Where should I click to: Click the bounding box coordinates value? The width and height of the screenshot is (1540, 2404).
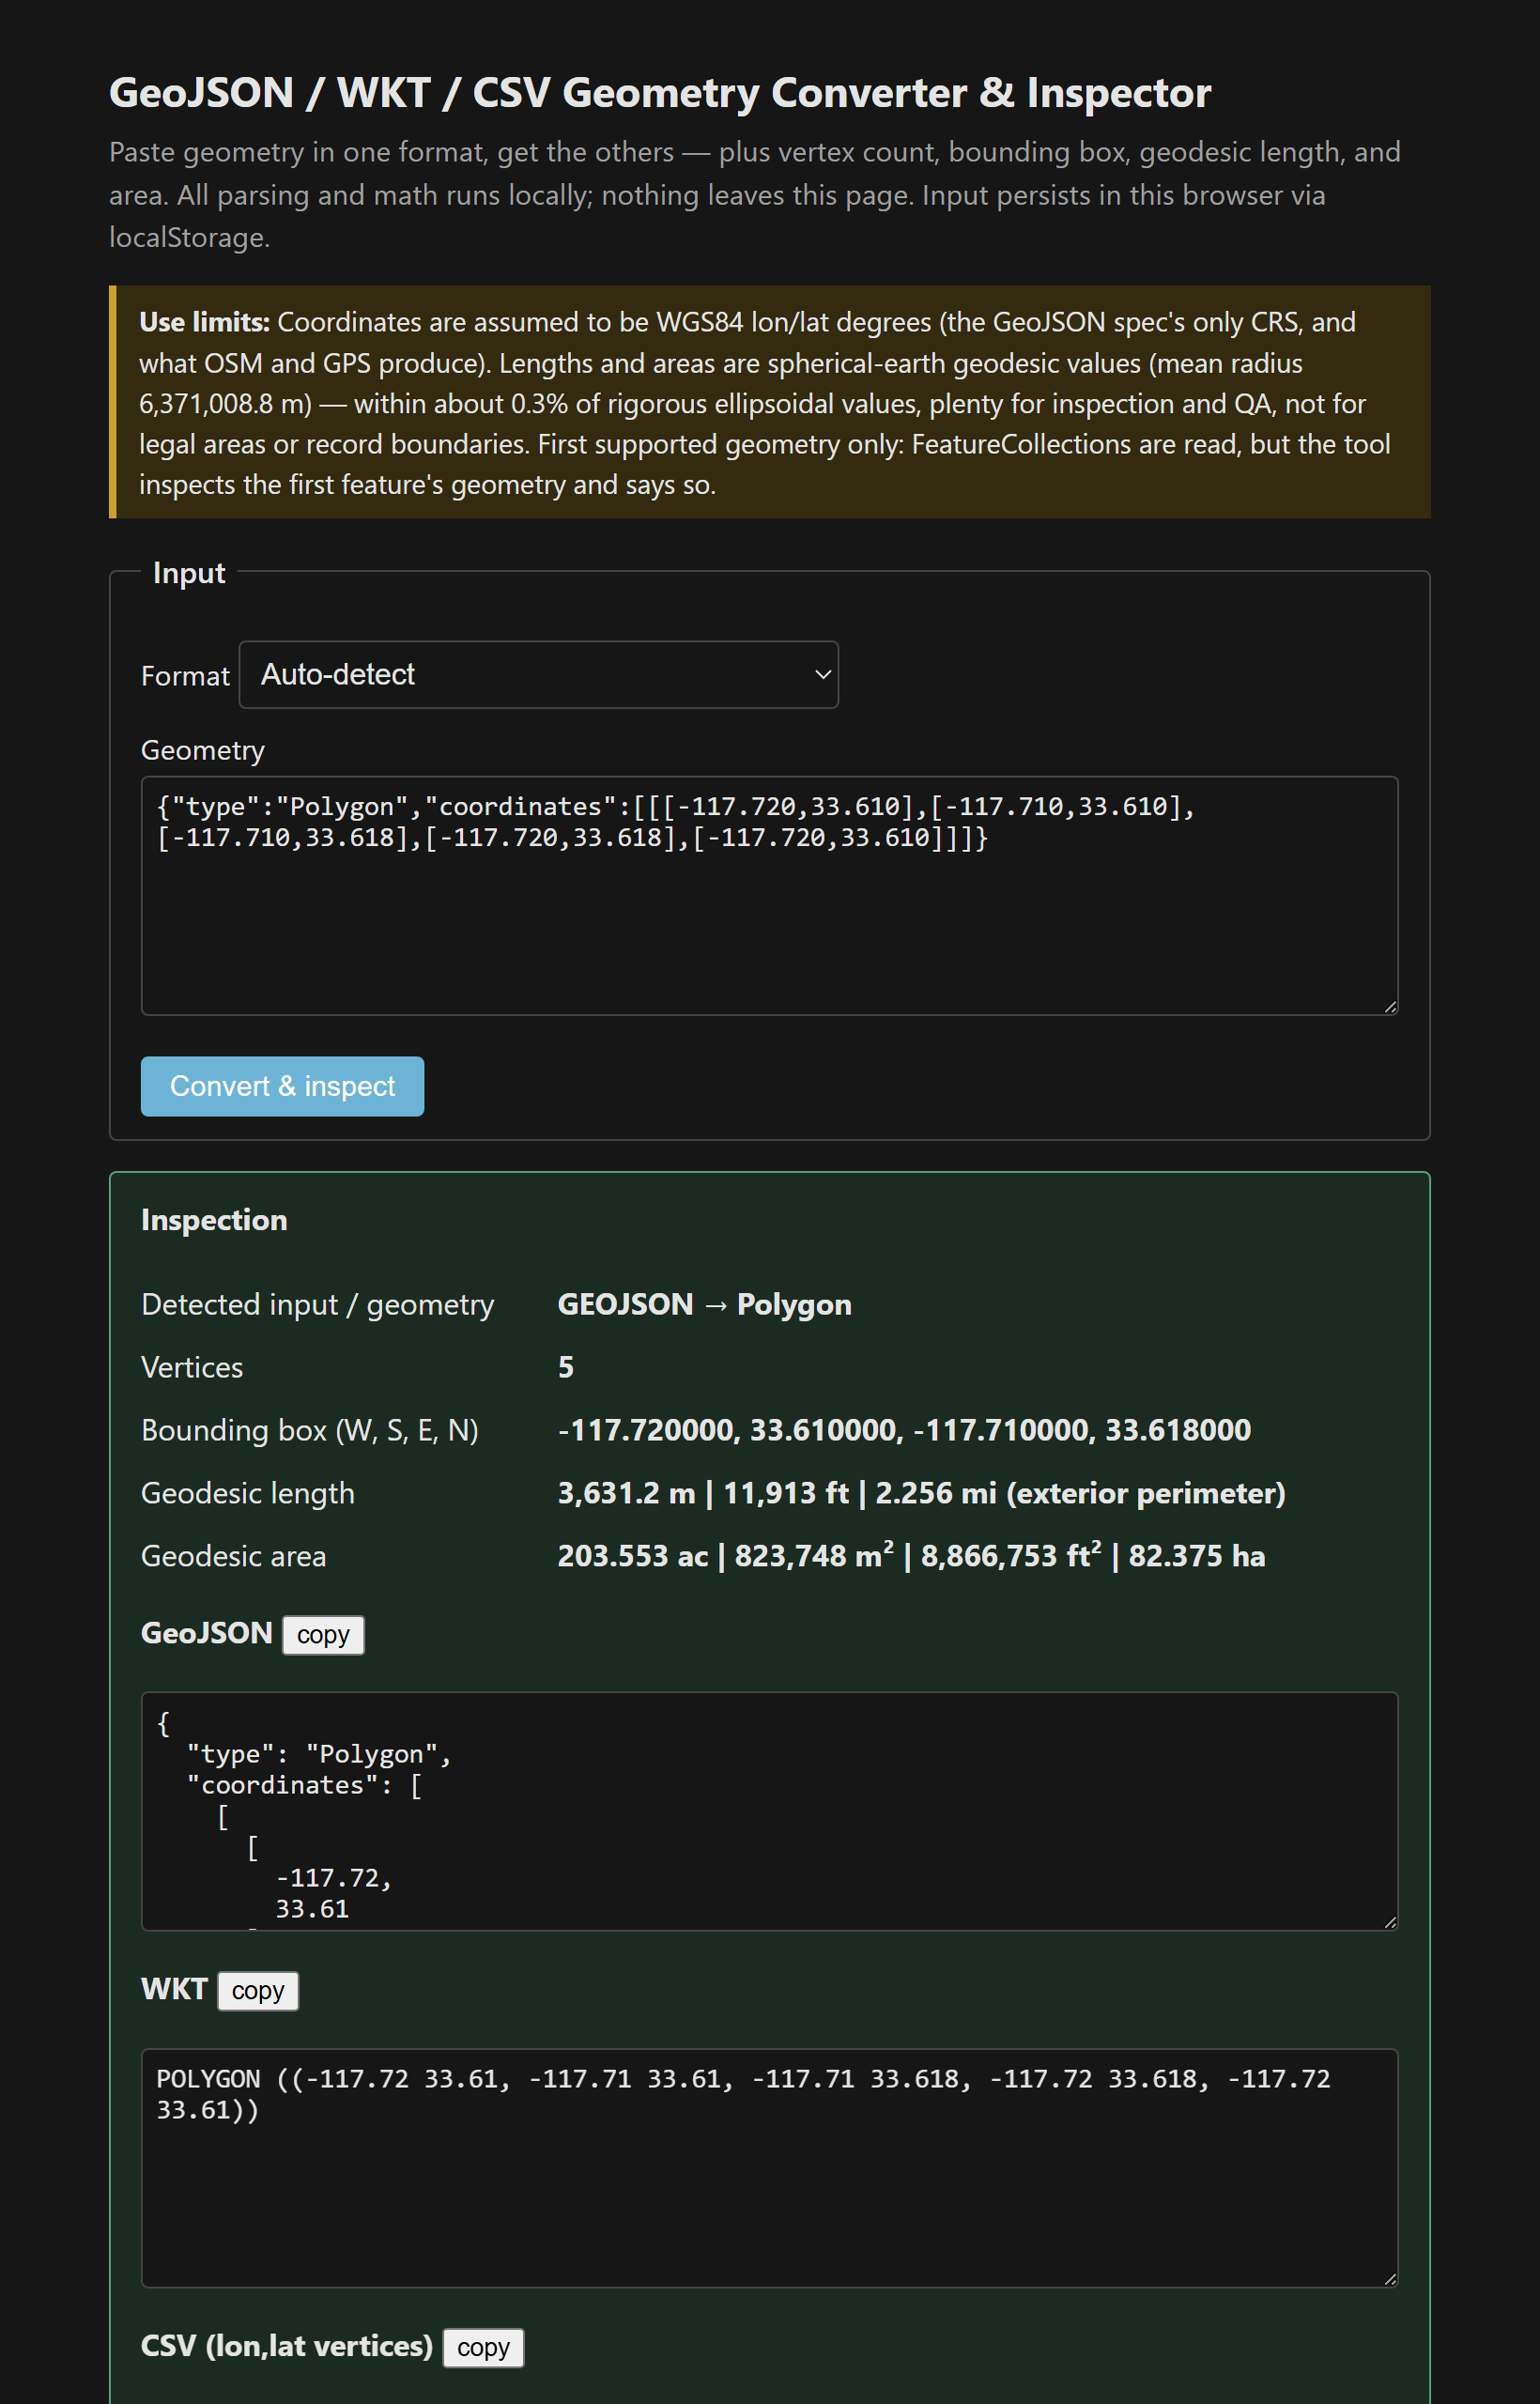click(x=904, y=1431)
